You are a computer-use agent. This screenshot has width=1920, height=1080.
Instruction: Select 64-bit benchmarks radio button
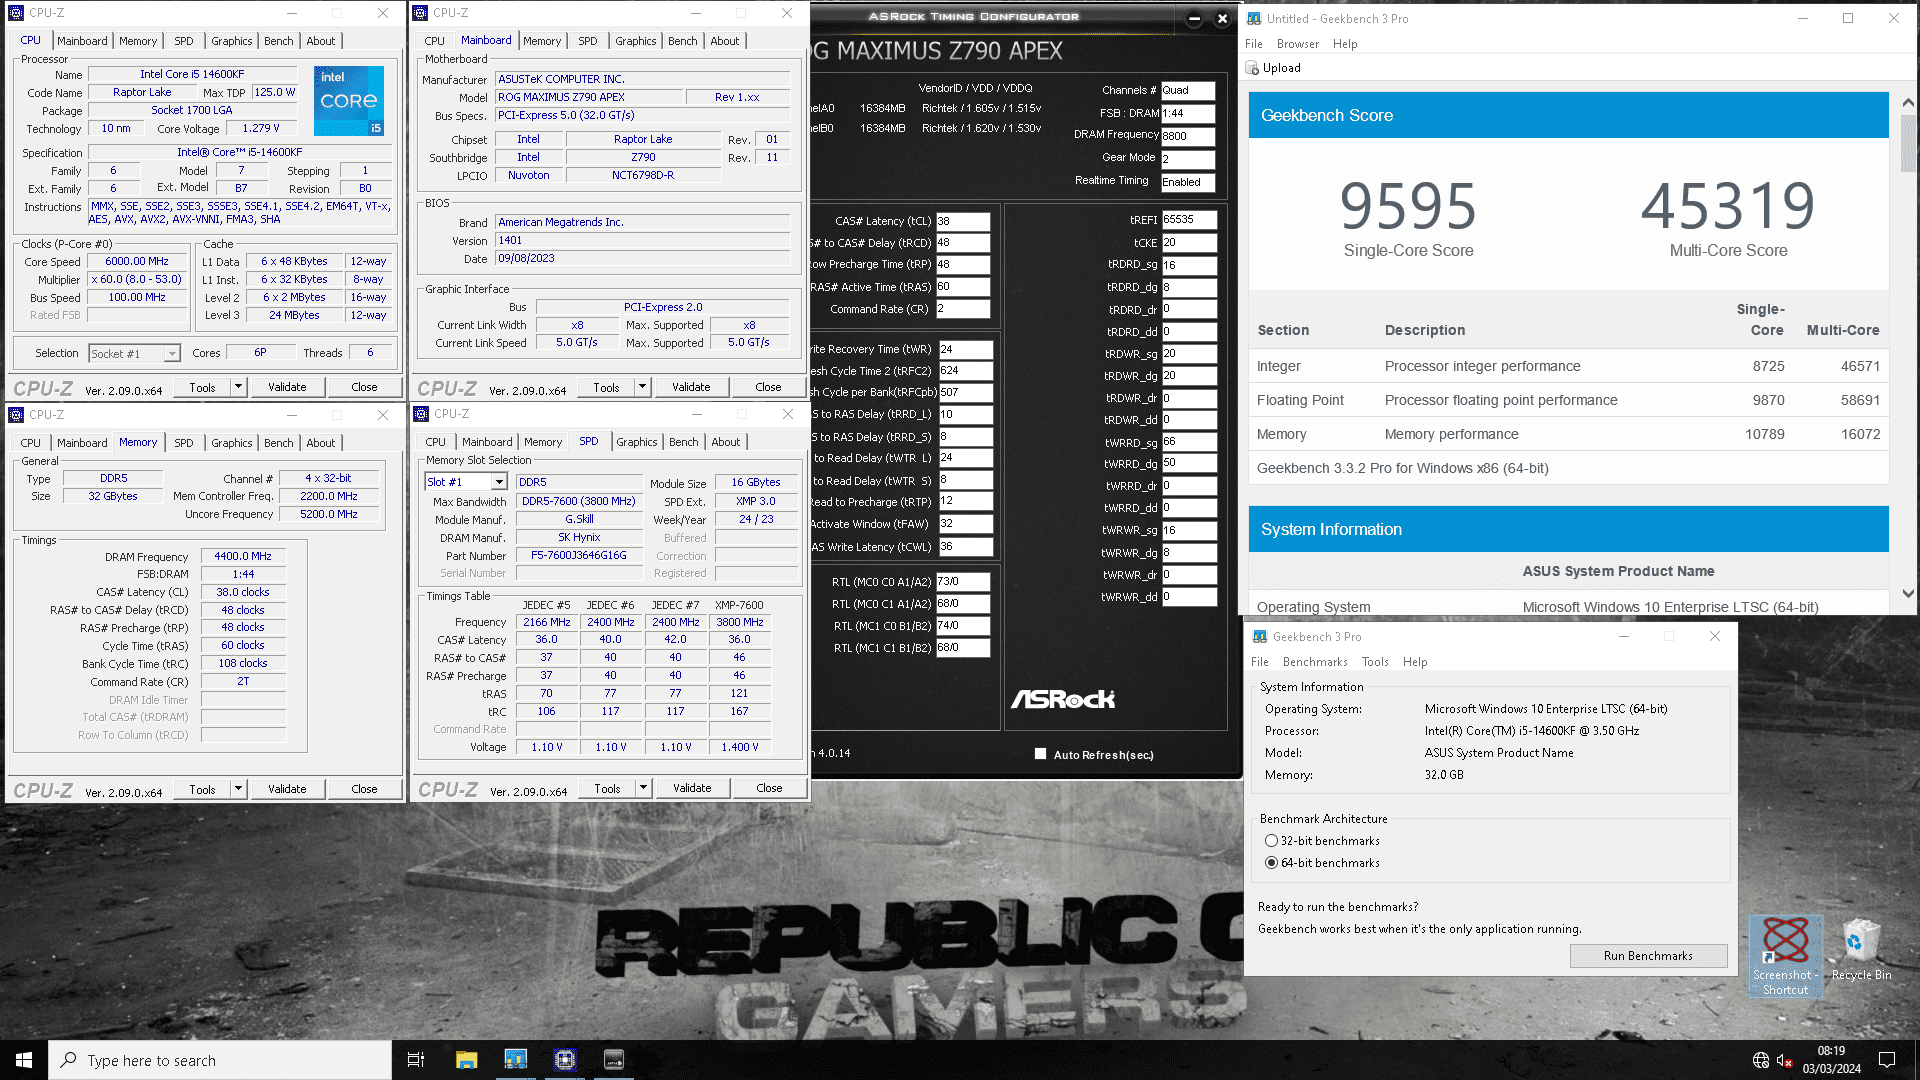click(x=1271, y=863)
